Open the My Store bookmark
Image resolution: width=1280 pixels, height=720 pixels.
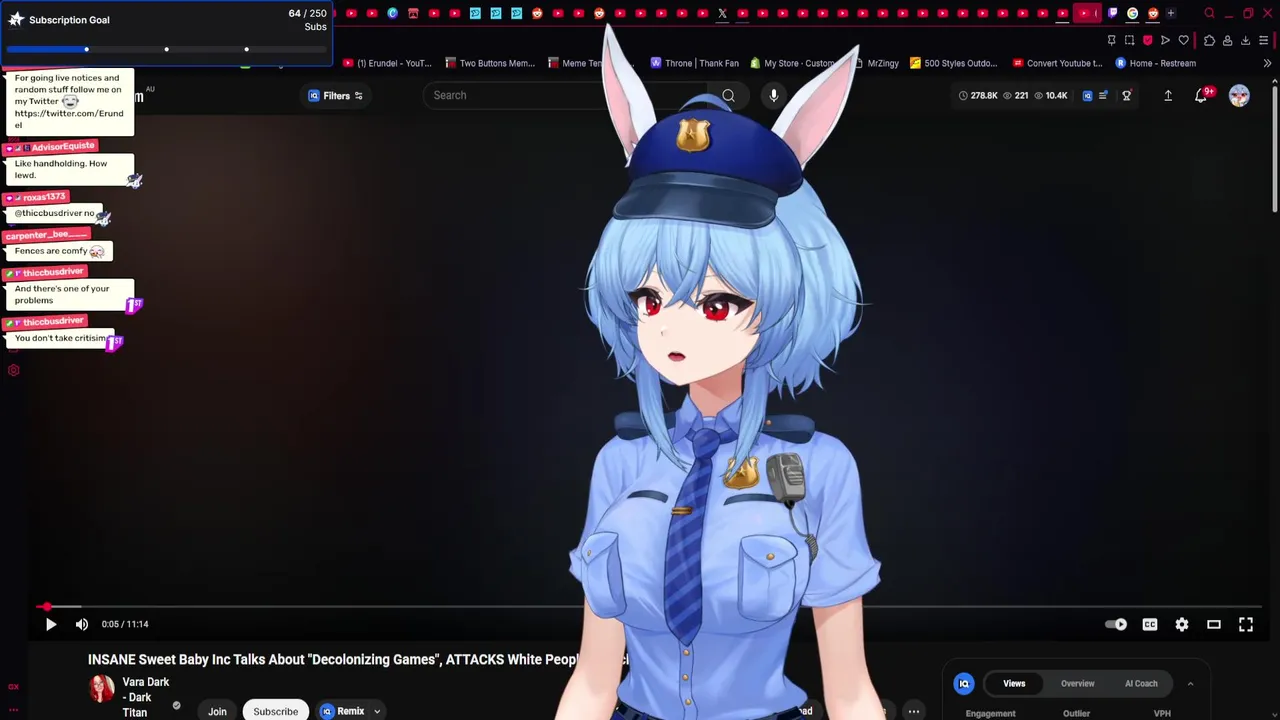pos(792,63)
